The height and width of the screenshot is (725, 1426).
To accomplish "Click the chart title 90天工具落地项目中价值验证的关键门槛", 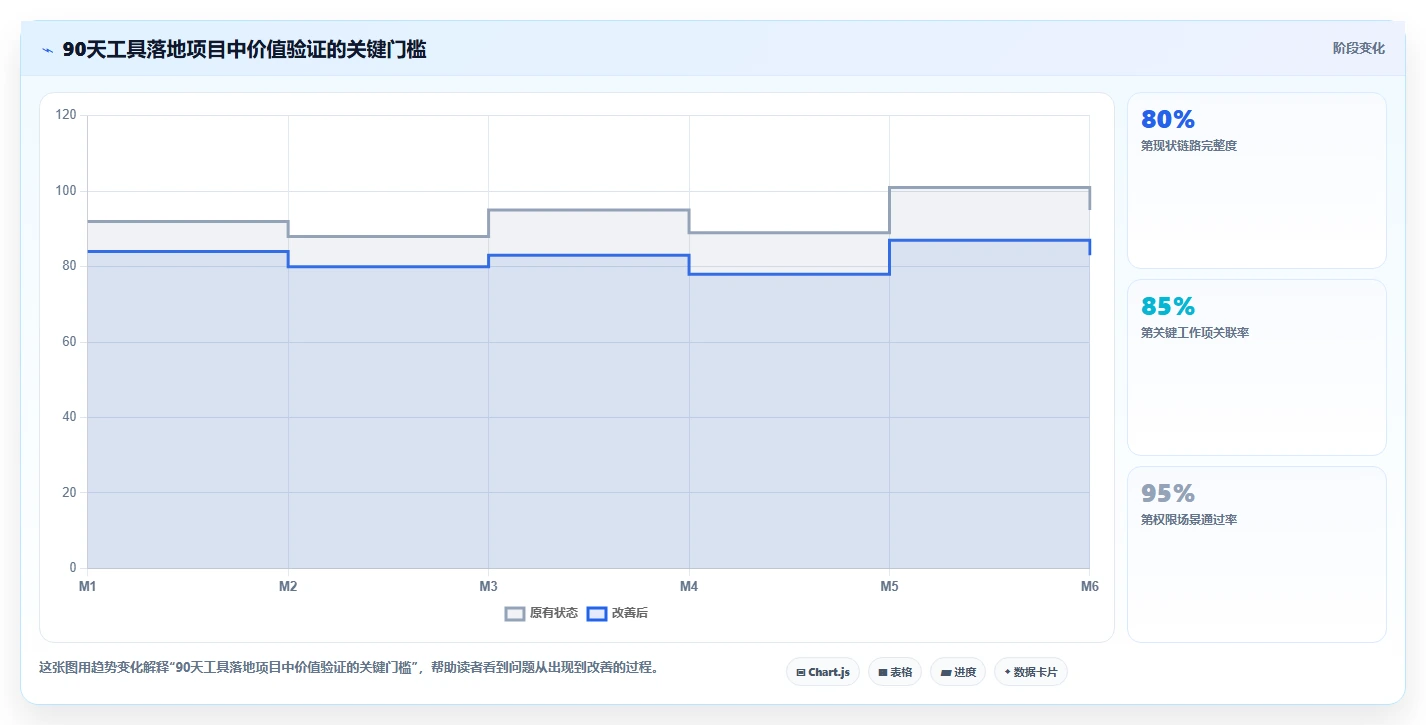I will pyautogui.click(x=244, y=50).
